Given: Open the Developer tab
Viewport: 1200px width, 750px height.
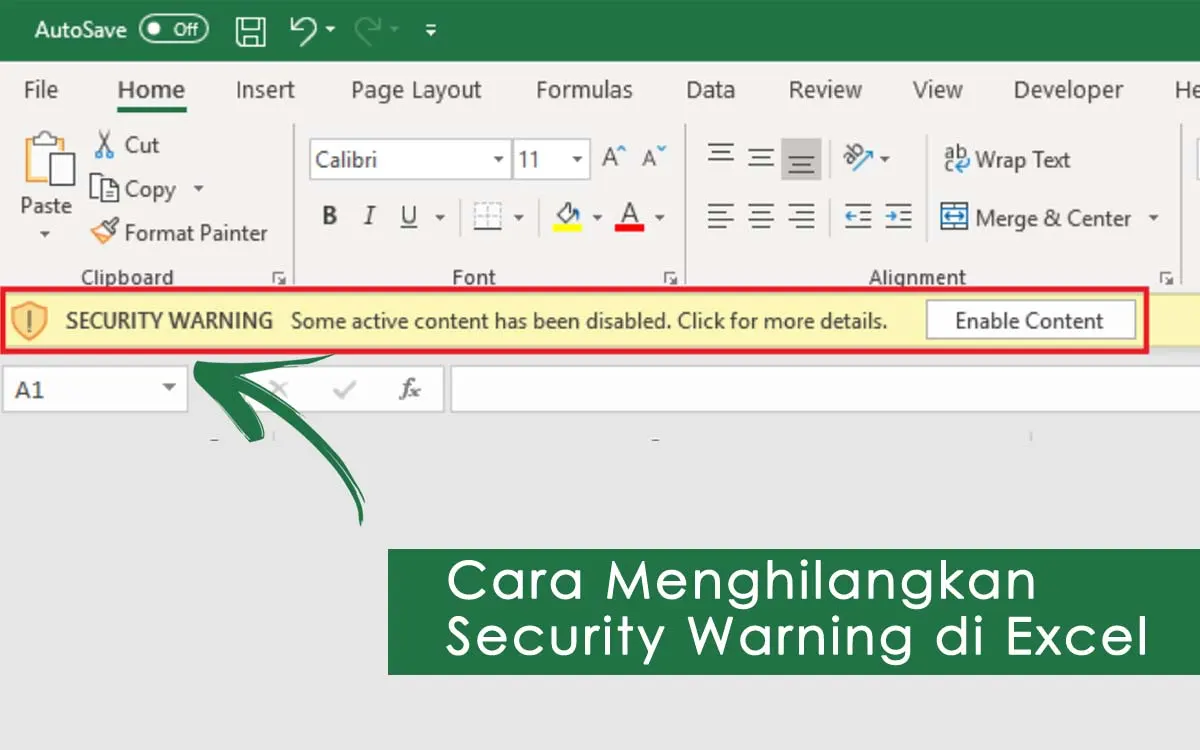Looking at the screenshot, I should click(x=1068, y=90).
